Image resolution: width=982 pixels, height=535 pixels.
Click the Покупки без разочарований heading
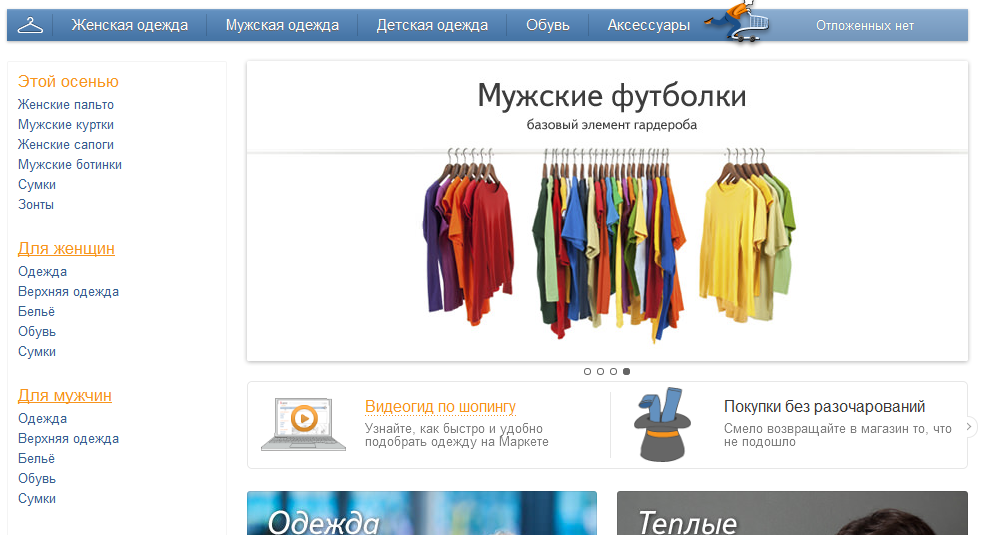824,407
